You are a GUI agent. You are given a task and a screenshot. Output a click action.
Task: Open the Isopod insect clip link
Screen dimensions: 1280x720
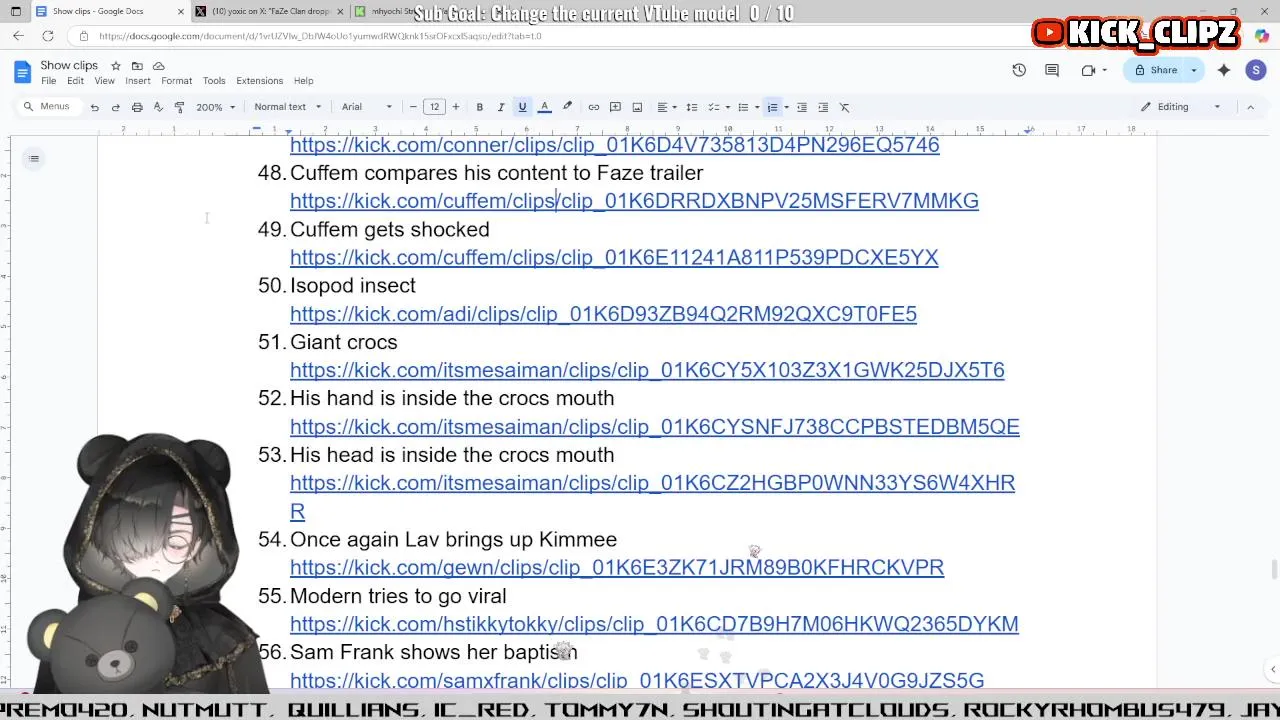[603, 314]
